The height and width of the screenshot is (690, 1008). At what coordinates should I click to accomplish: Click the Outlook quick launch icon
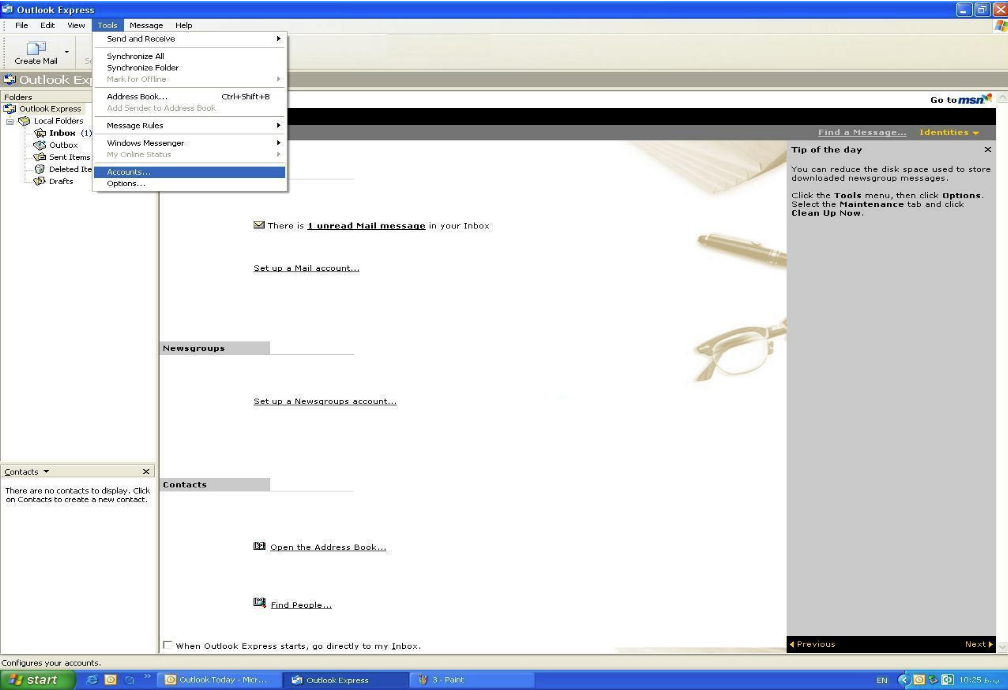(111, 680)
